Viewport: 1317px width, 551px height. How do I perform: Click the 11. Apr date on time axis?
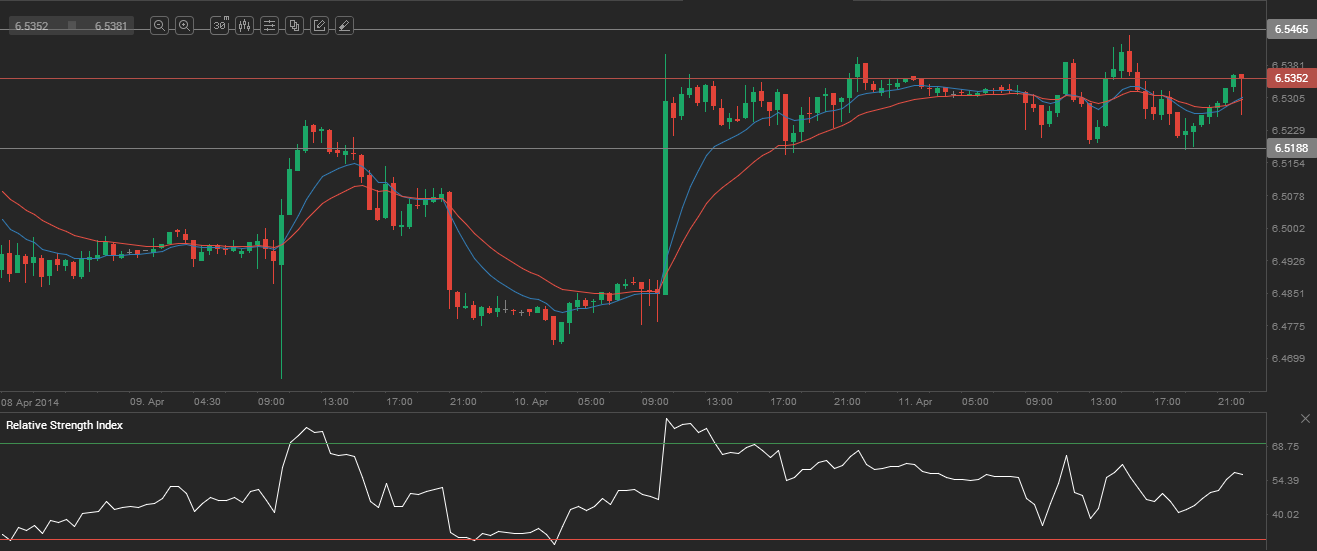pyautogui.click(x=916, y=401)
